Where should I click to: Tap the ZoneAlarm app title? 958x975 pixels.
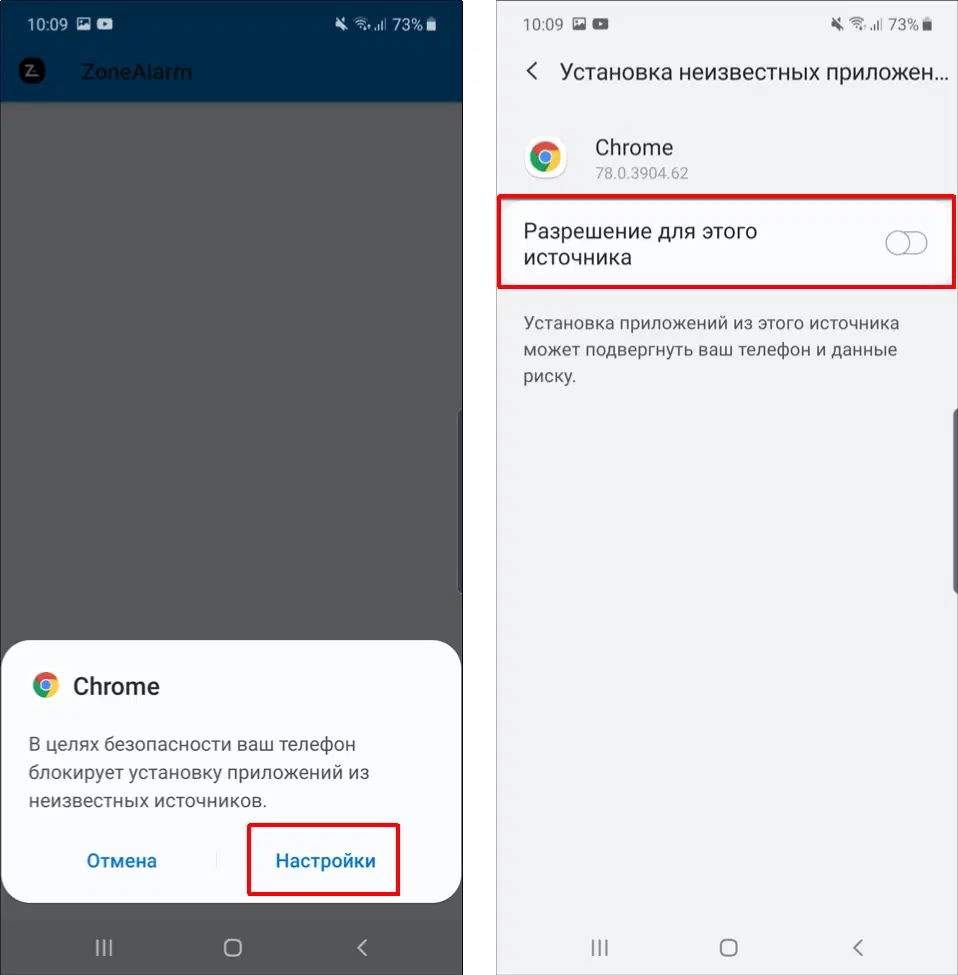[x=136, y=72]
